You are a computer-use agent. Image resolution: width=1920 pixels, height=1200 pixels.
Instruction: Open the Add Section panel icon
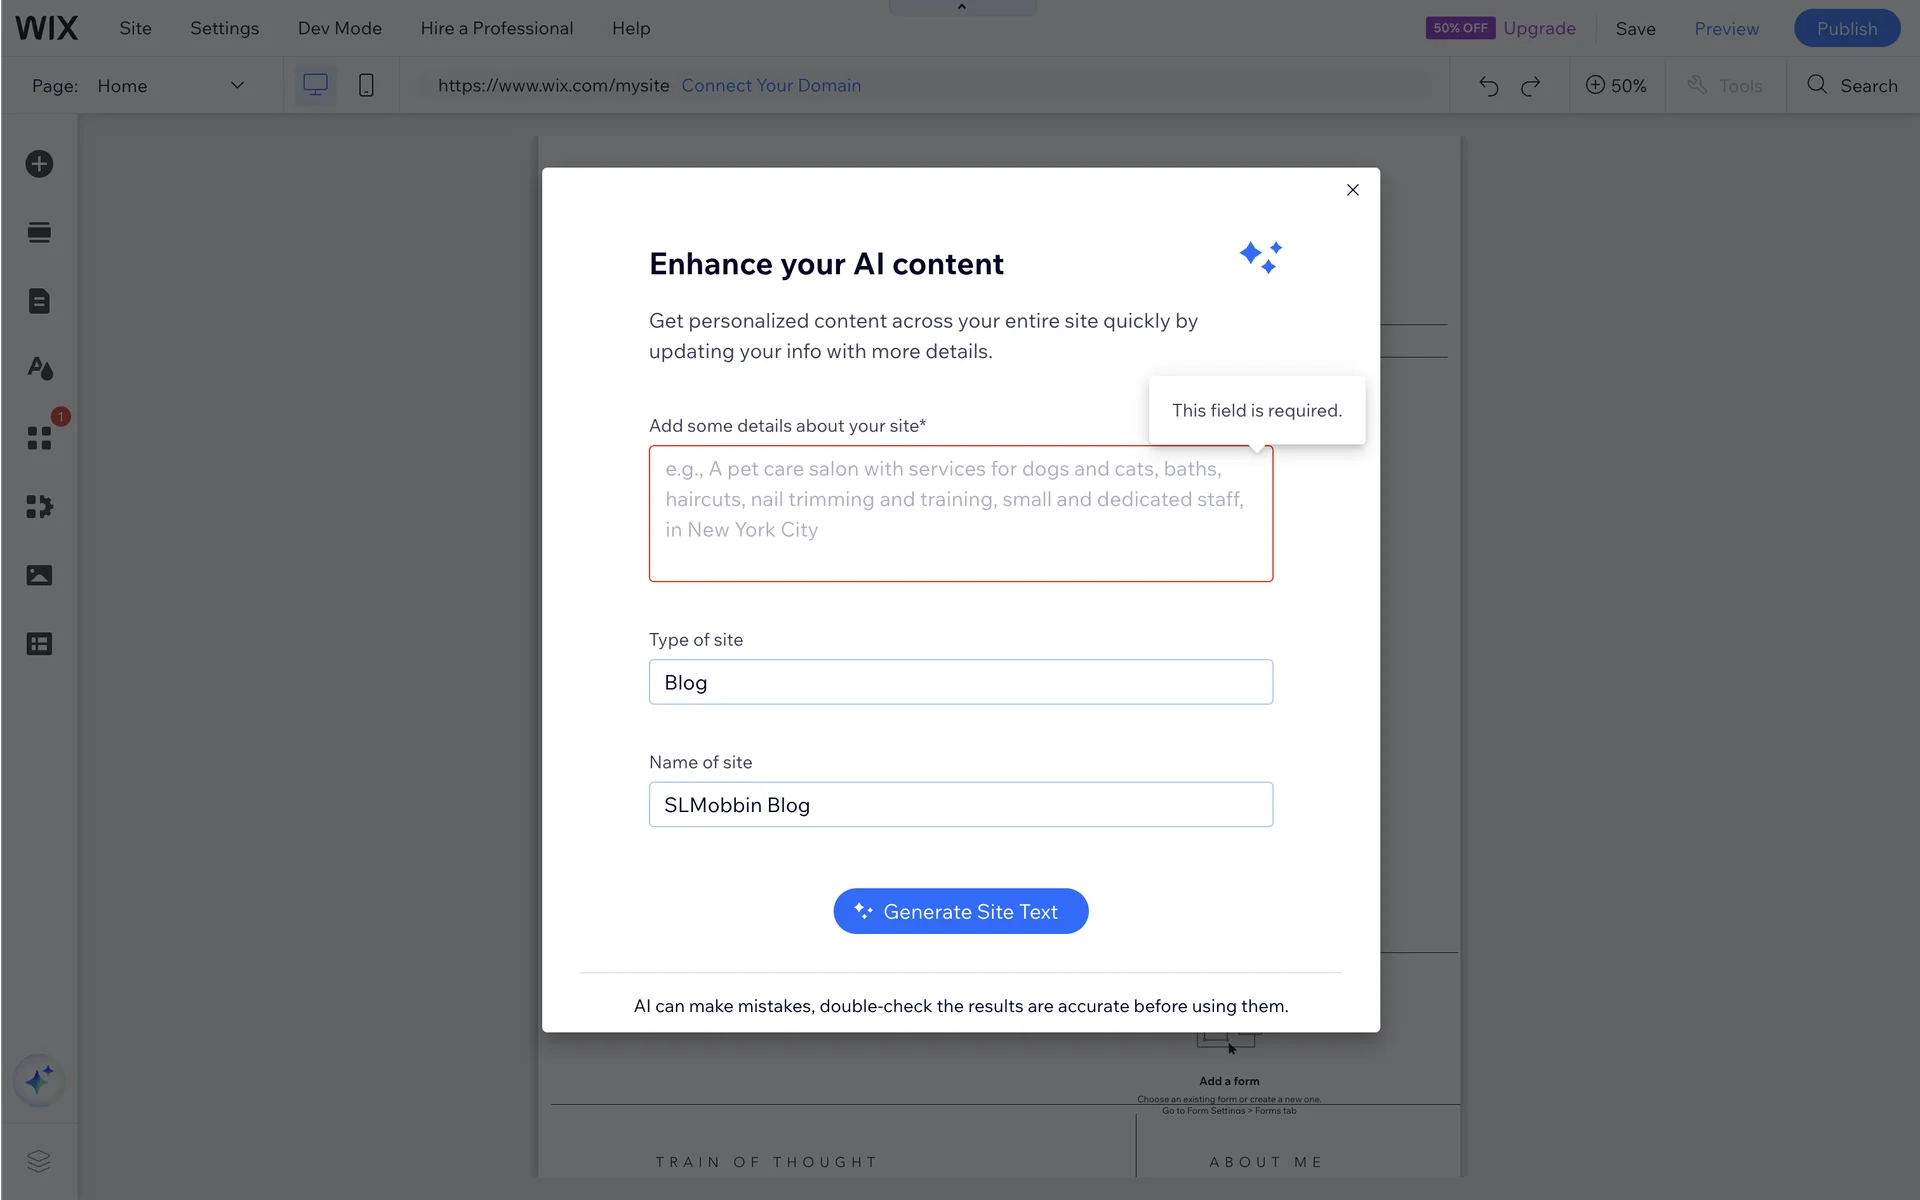(x=39, y=233)
